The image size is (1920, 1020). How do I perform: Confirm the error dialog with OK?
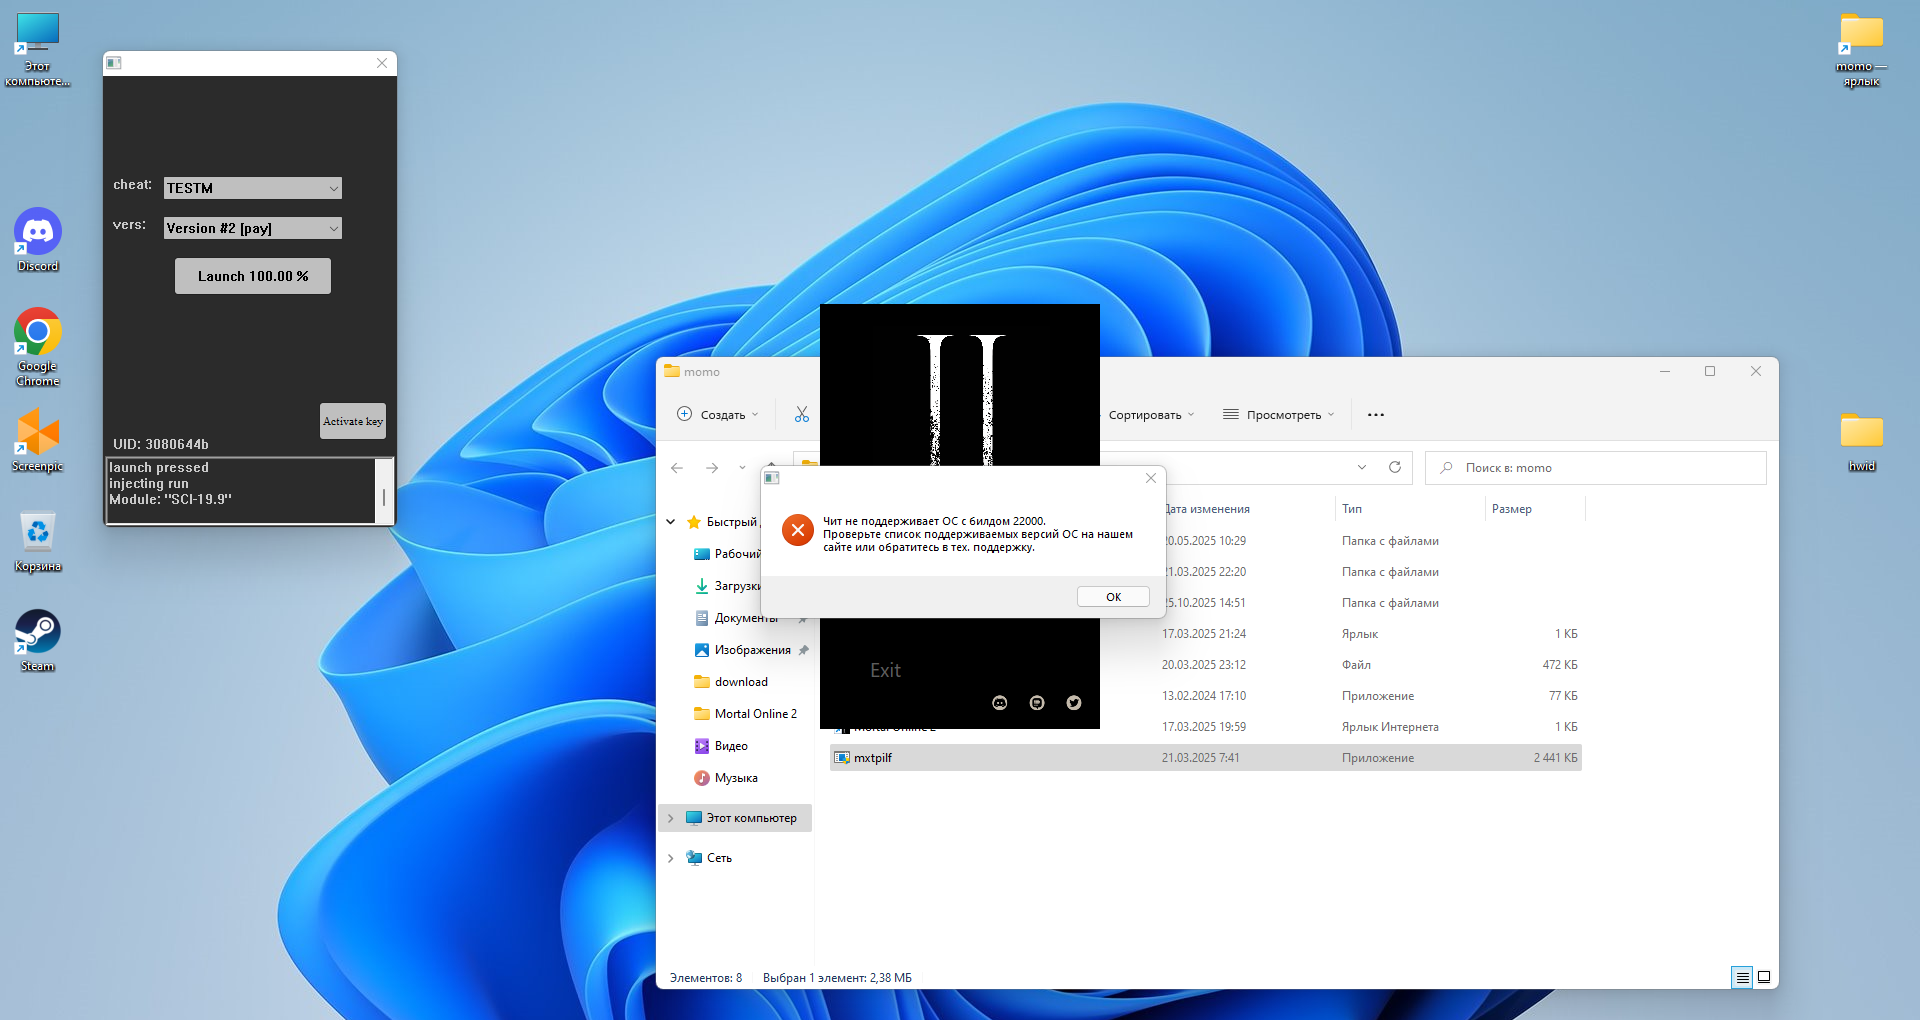tap(1113, 597)
